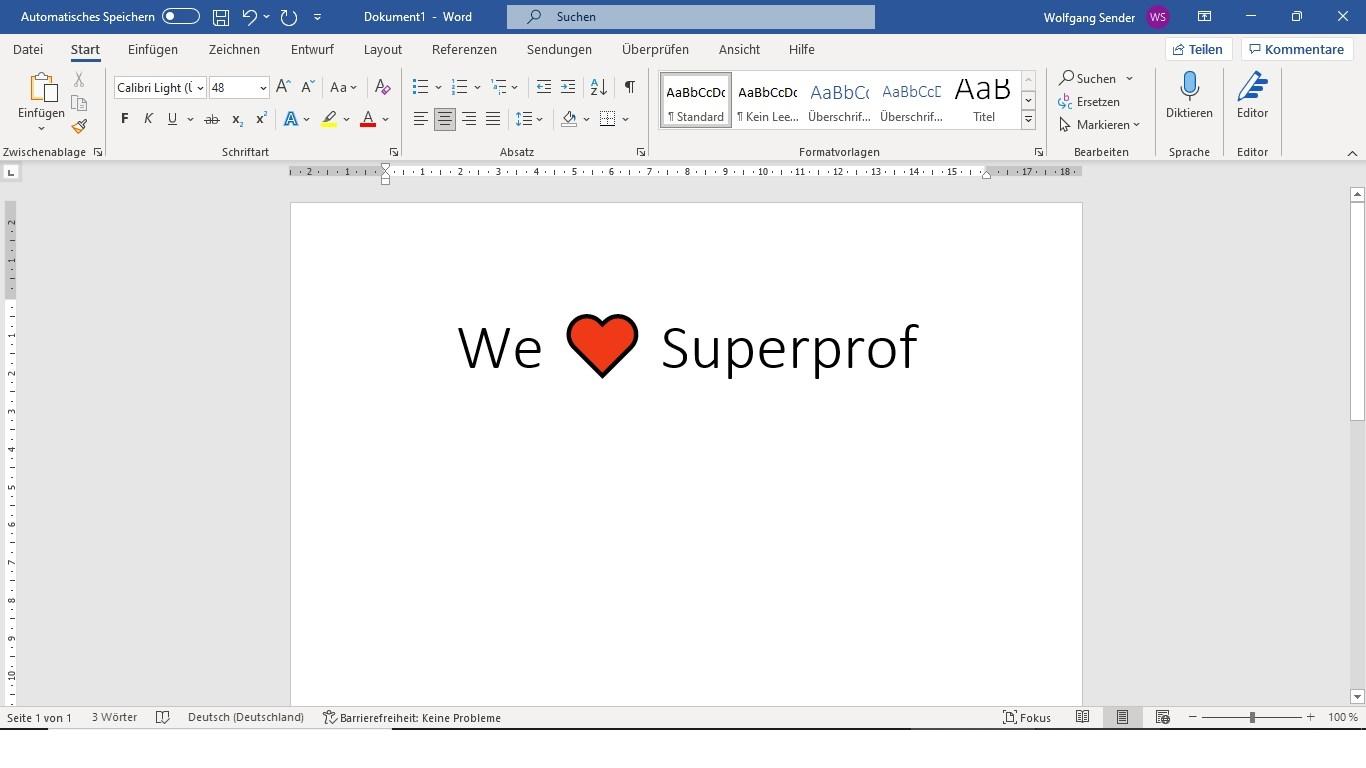1366x768 pixels.
Task: Click the Redo icon in title bar
Action: pyautogui.click(x=289, y=17)
